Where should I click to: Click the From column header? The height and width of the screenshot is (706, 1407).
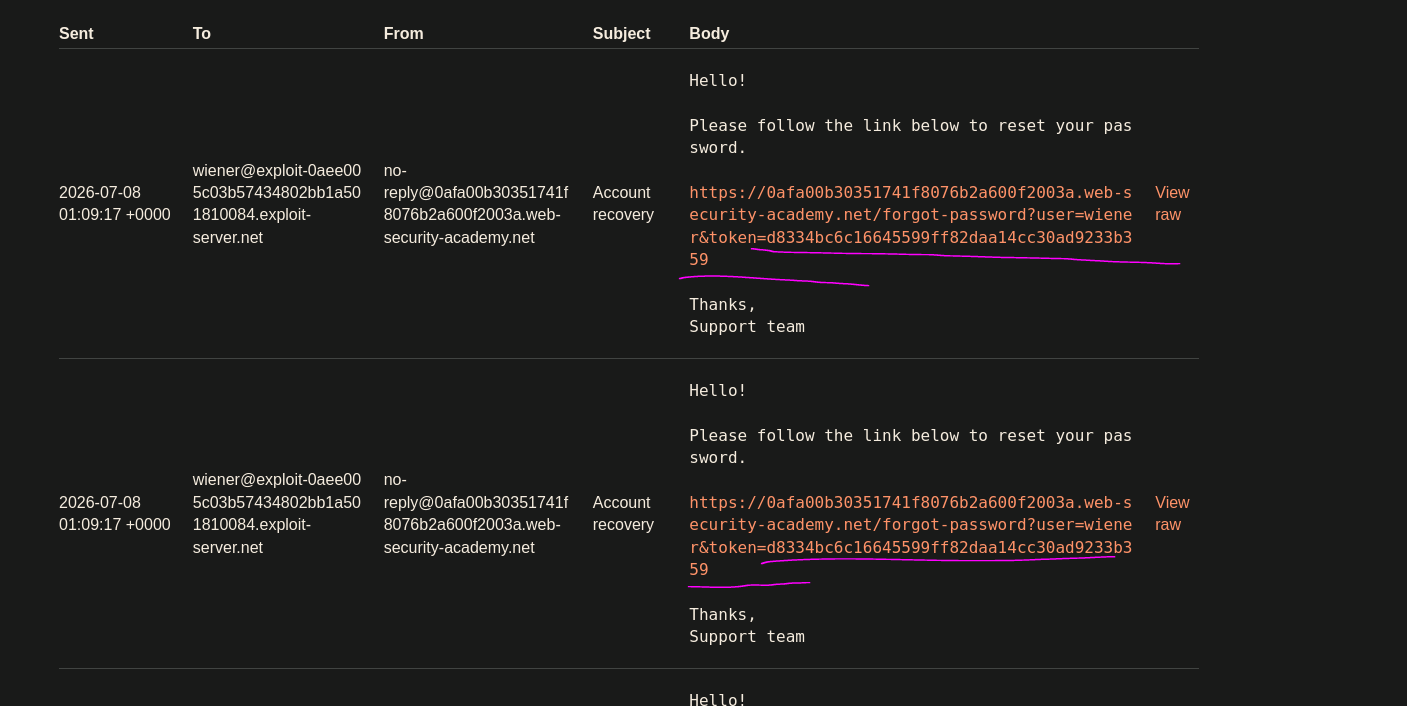pos(404,34)
